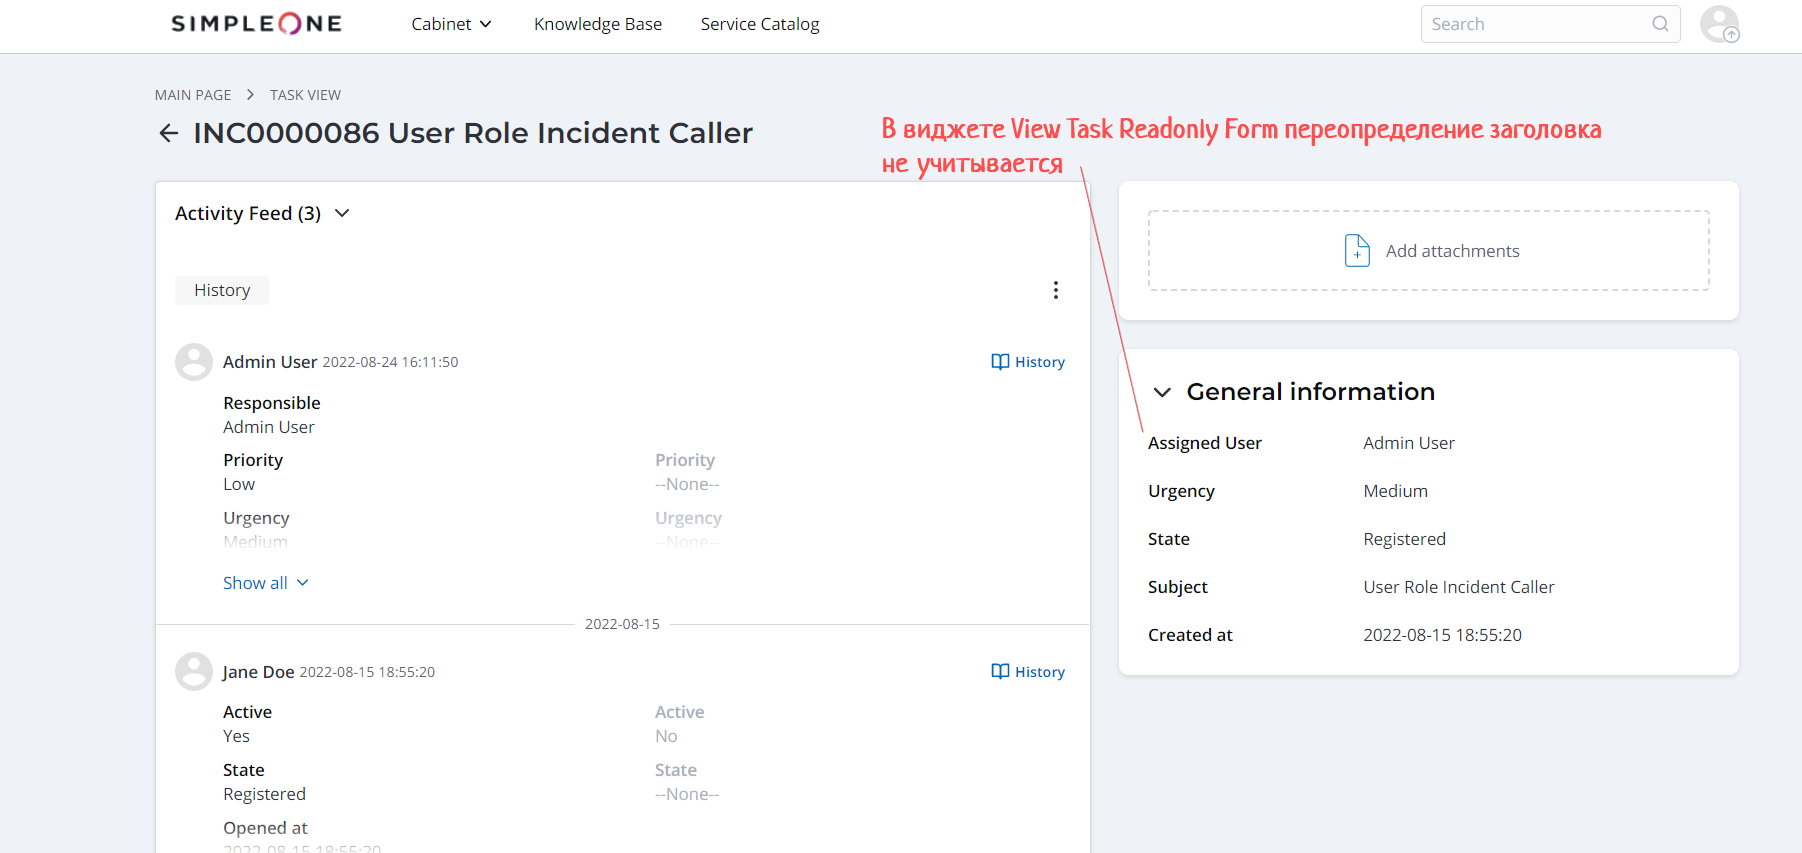Expand the Cabinet dropdown menu
This screenshot has height=853, width=1802.
(451, 24)
